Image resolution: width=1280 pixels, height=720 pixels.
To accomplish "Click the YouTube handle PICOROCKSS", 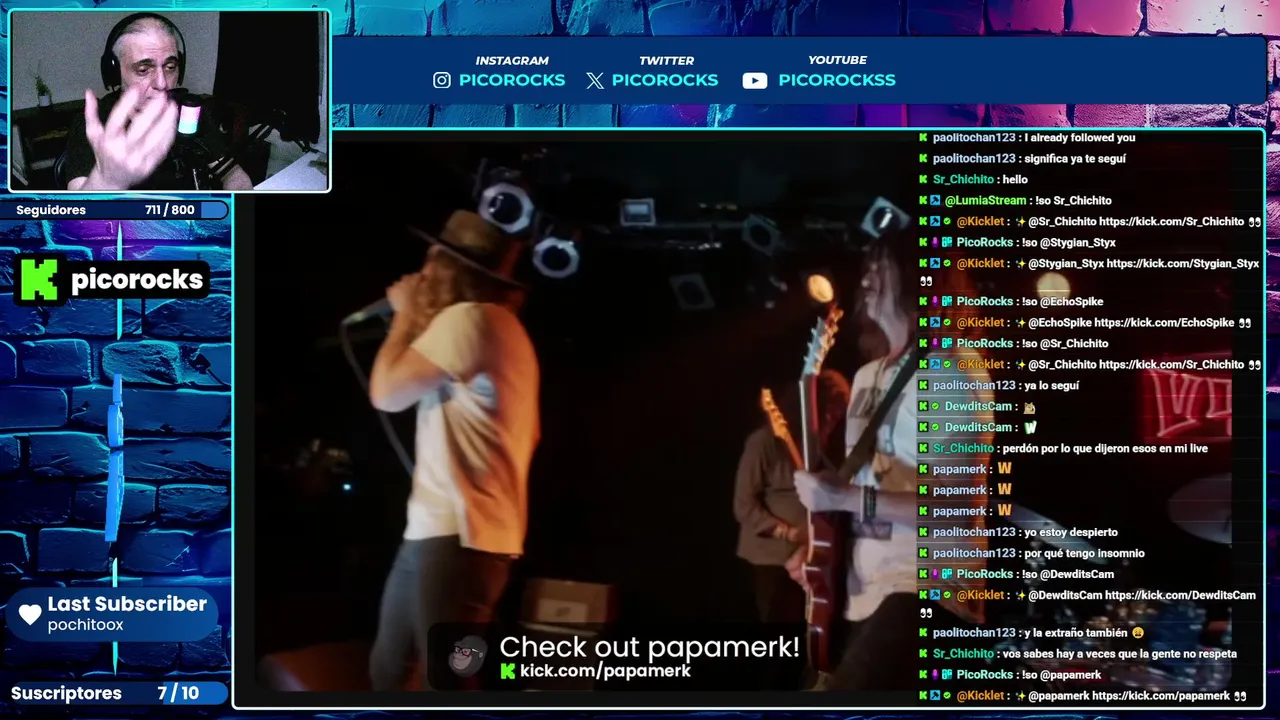I will [x=837, y=80].
